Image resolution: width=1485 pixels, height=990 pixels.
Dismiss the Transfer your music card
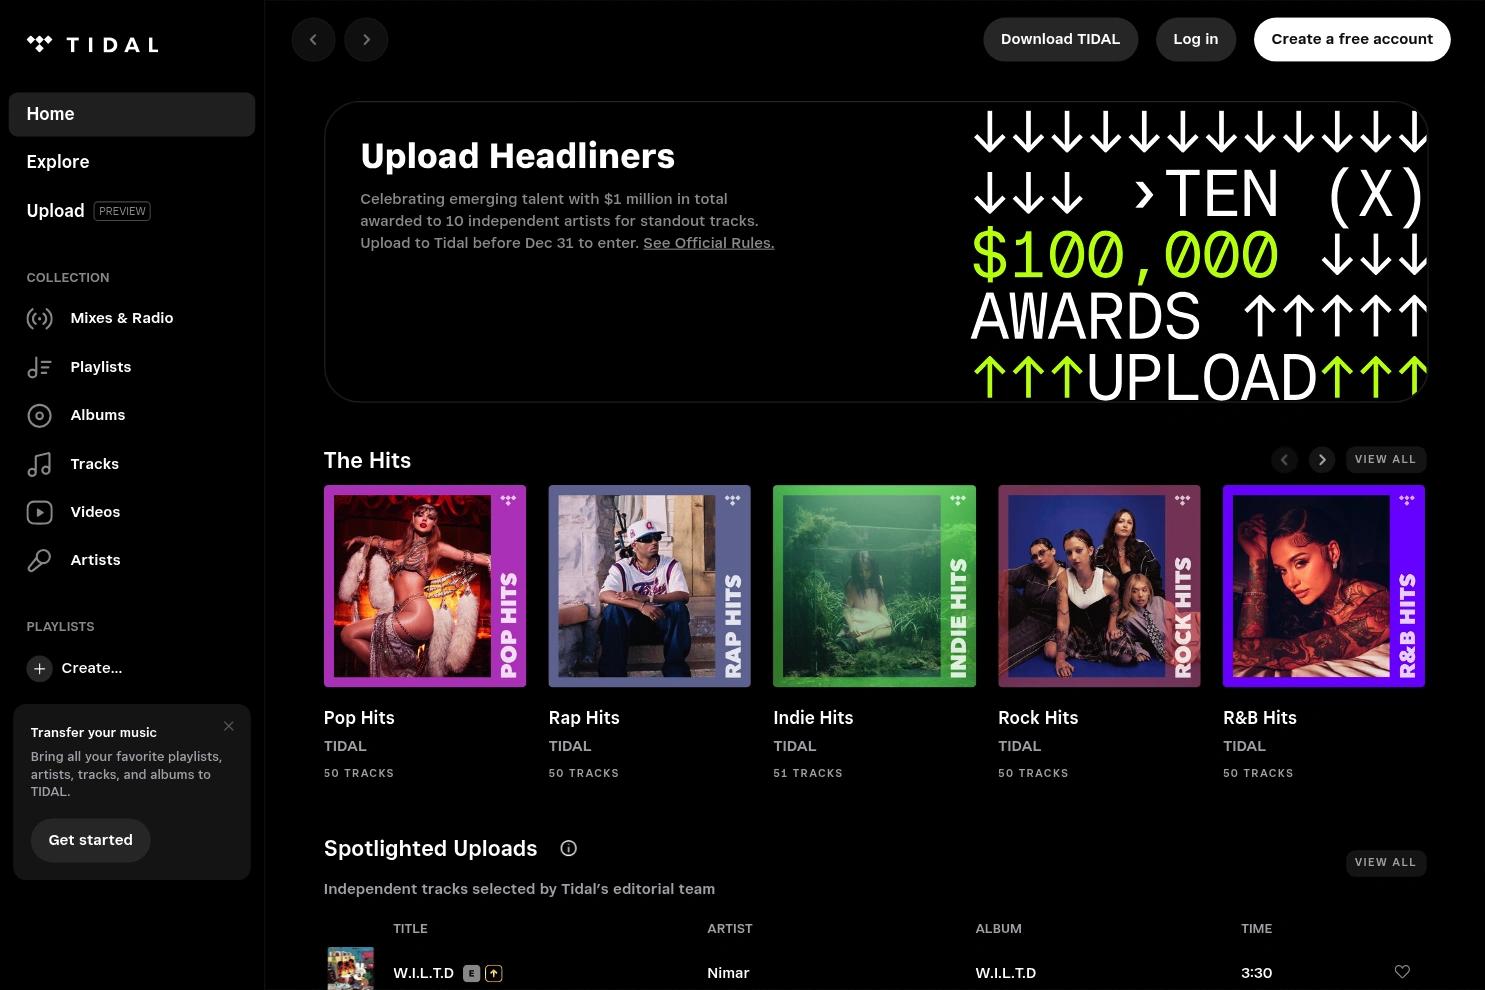click(x=229, y=726)
